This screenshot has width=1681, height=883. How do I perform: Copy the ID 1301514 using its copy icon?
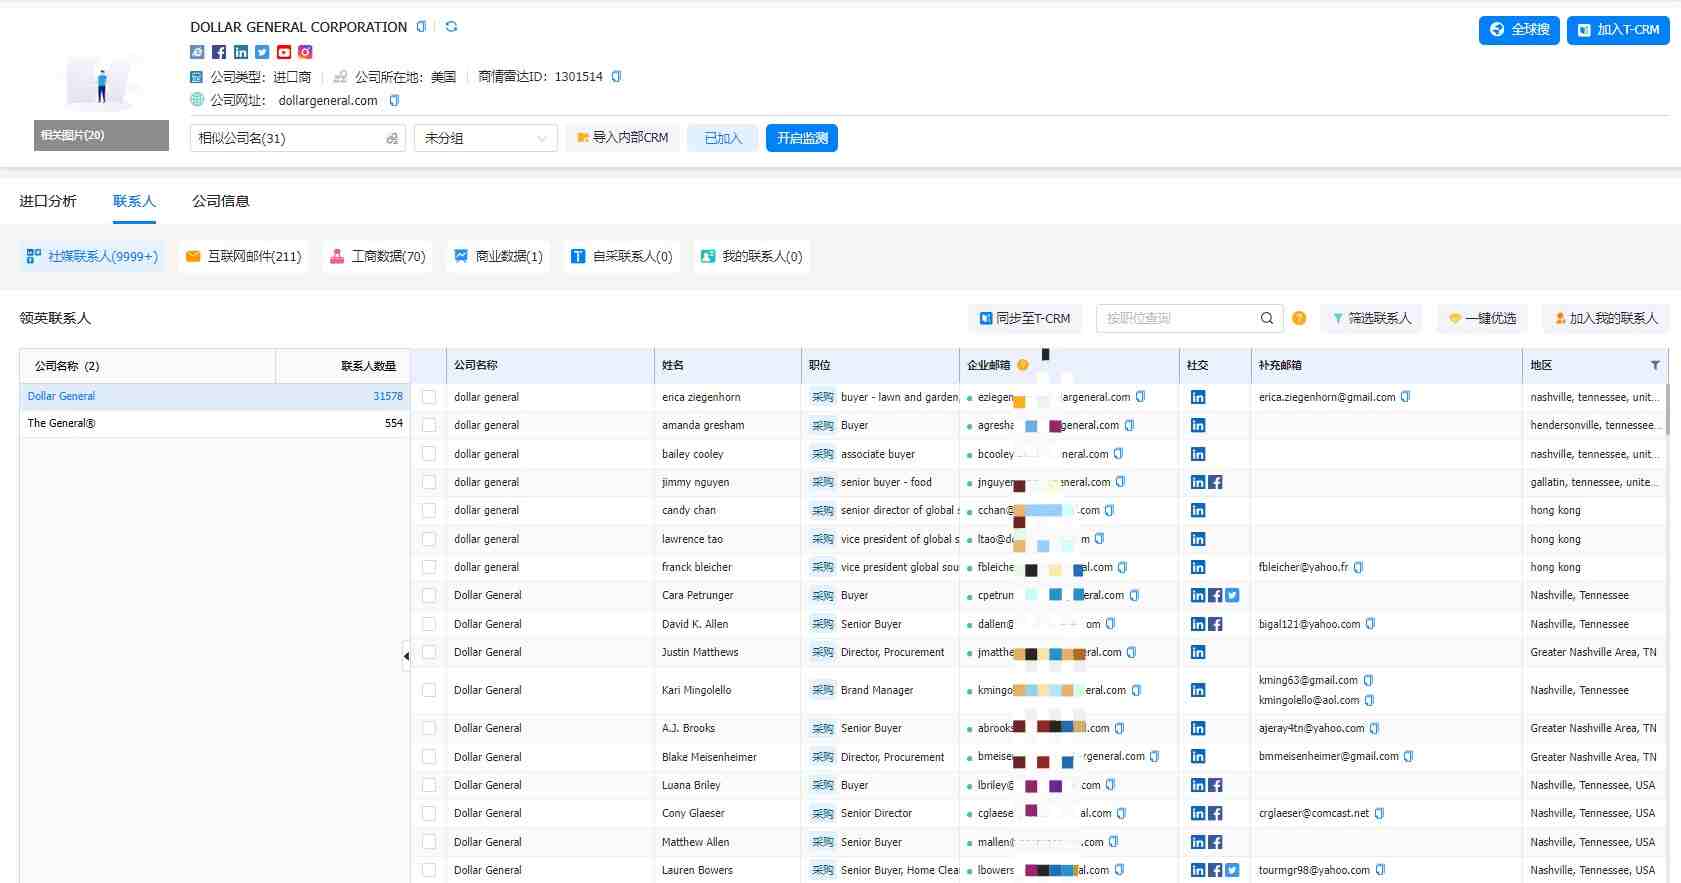(616, 76)
